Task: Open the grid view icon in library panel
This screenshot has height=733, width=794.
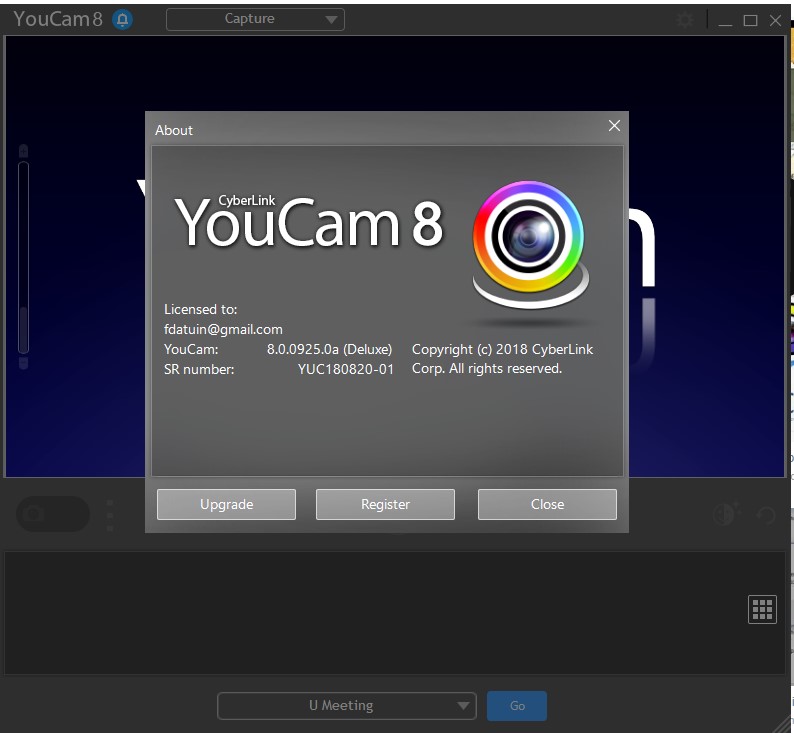Action: [762, 609]
